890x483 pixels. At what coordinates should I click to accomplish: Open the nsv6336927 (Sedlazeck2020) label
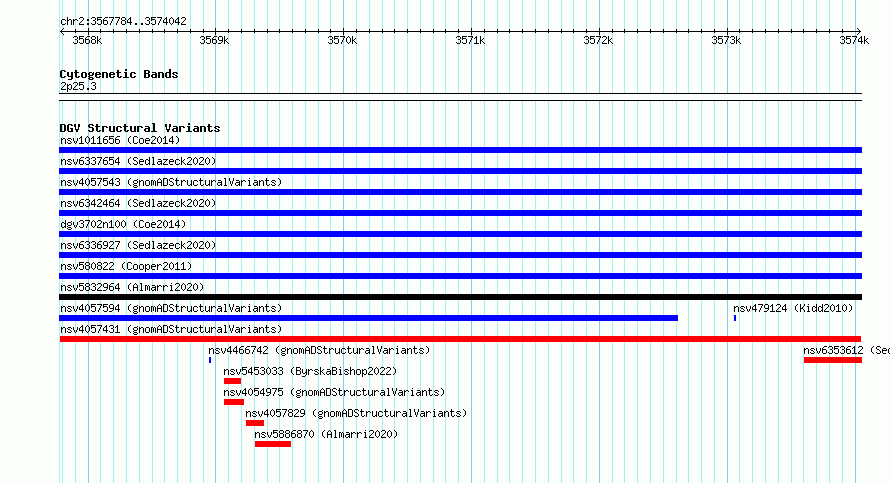[138, 245]
